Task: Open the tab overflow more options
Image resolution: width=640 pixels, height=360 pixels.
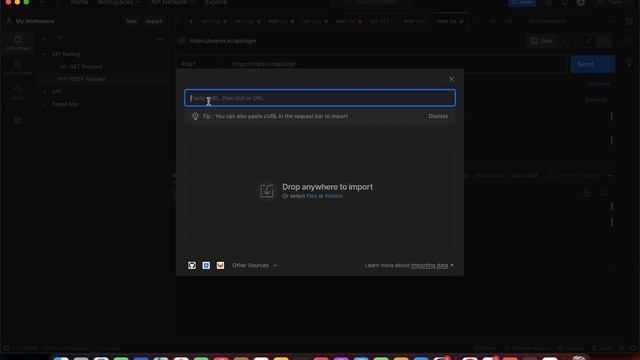Action: tap(509, 21)
